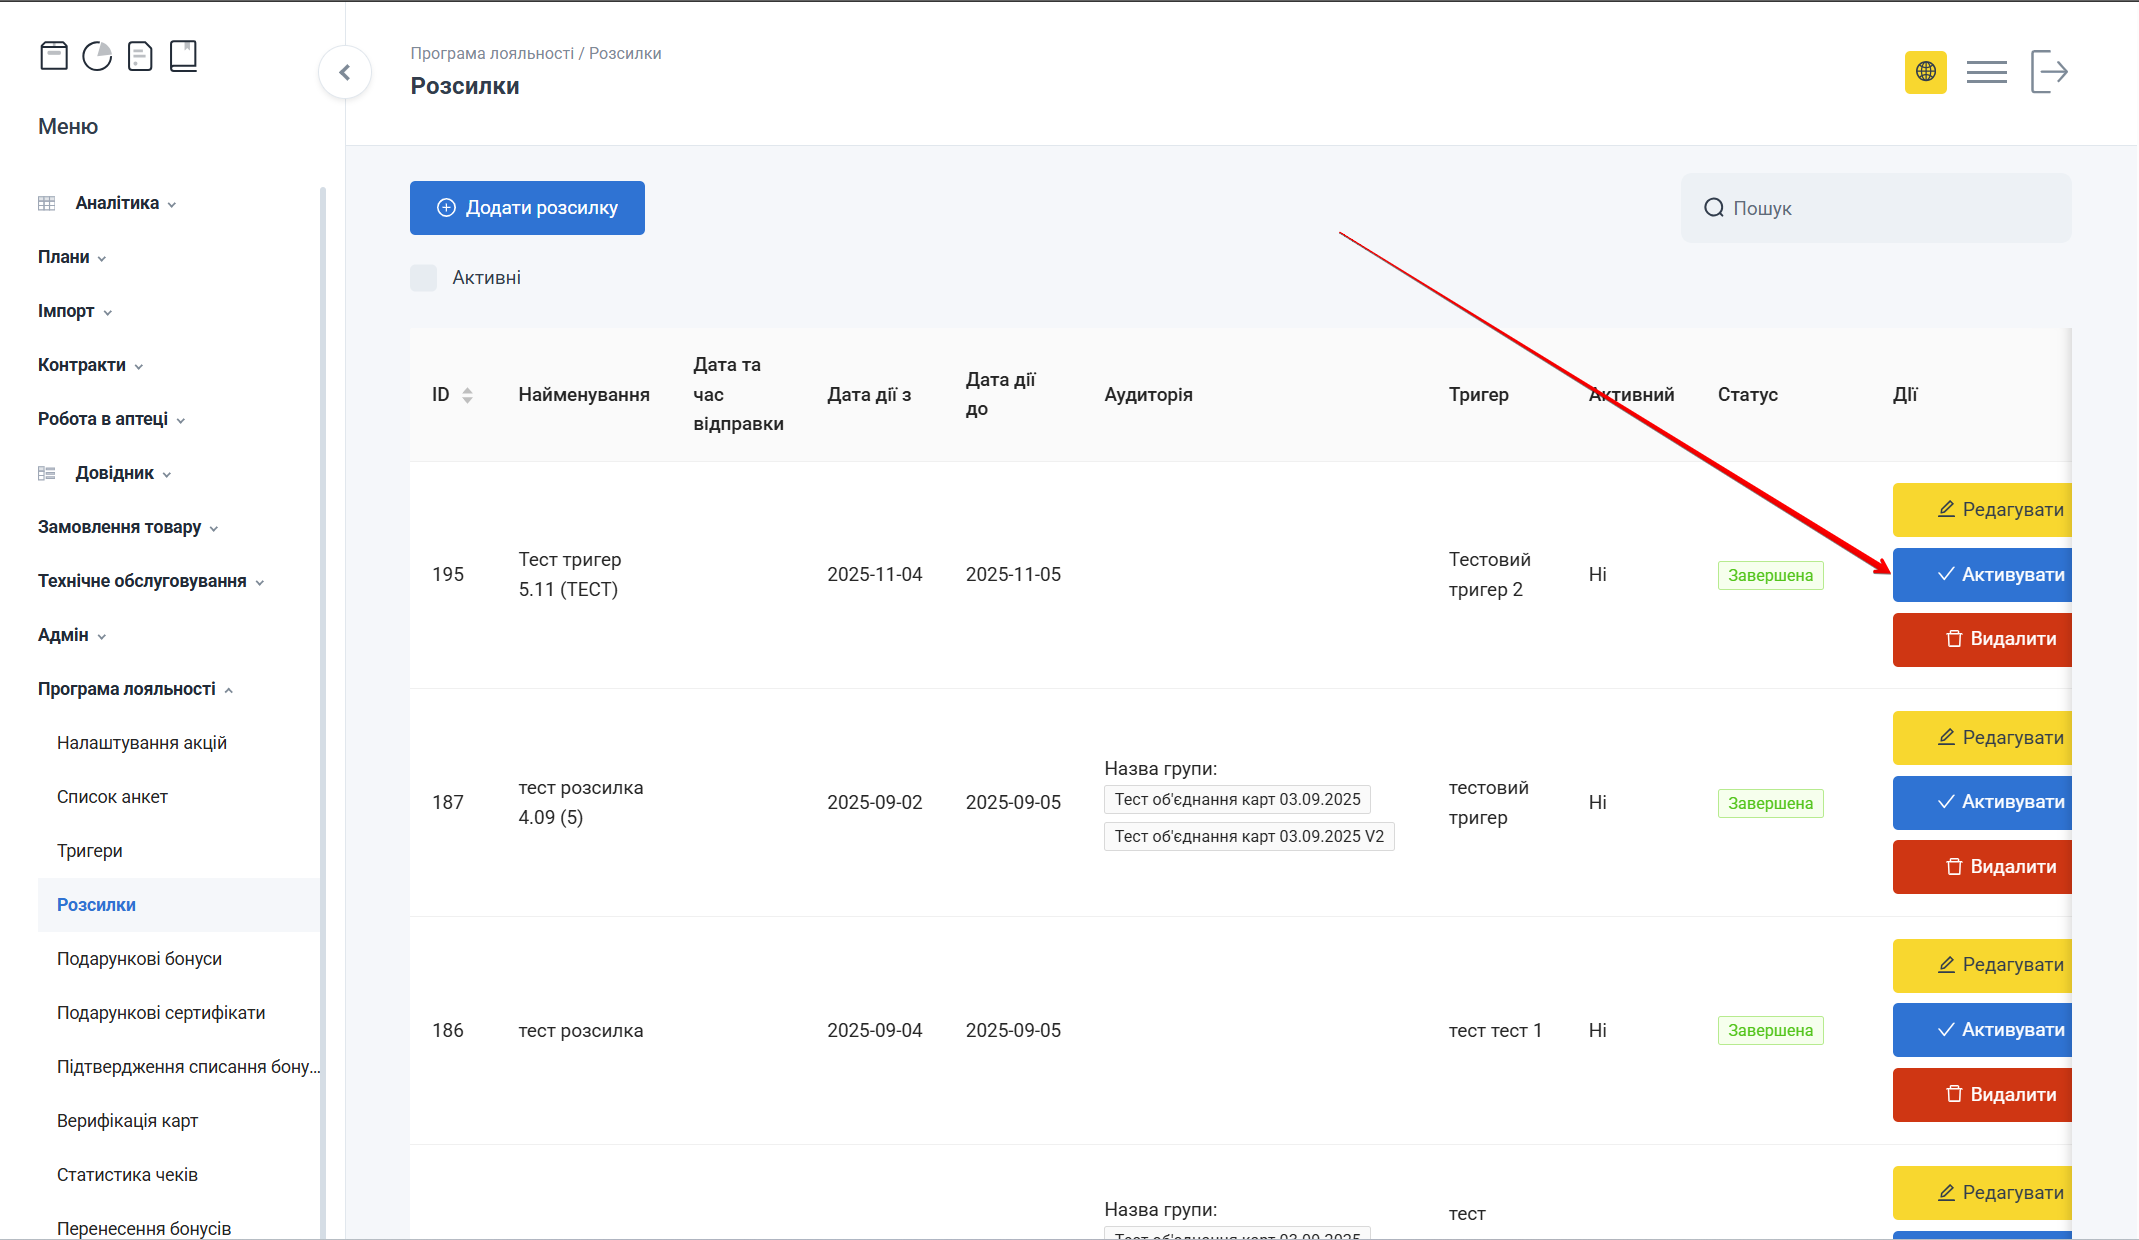
Task: Open the hamburger lines icon at top right
Action: 1986,72
